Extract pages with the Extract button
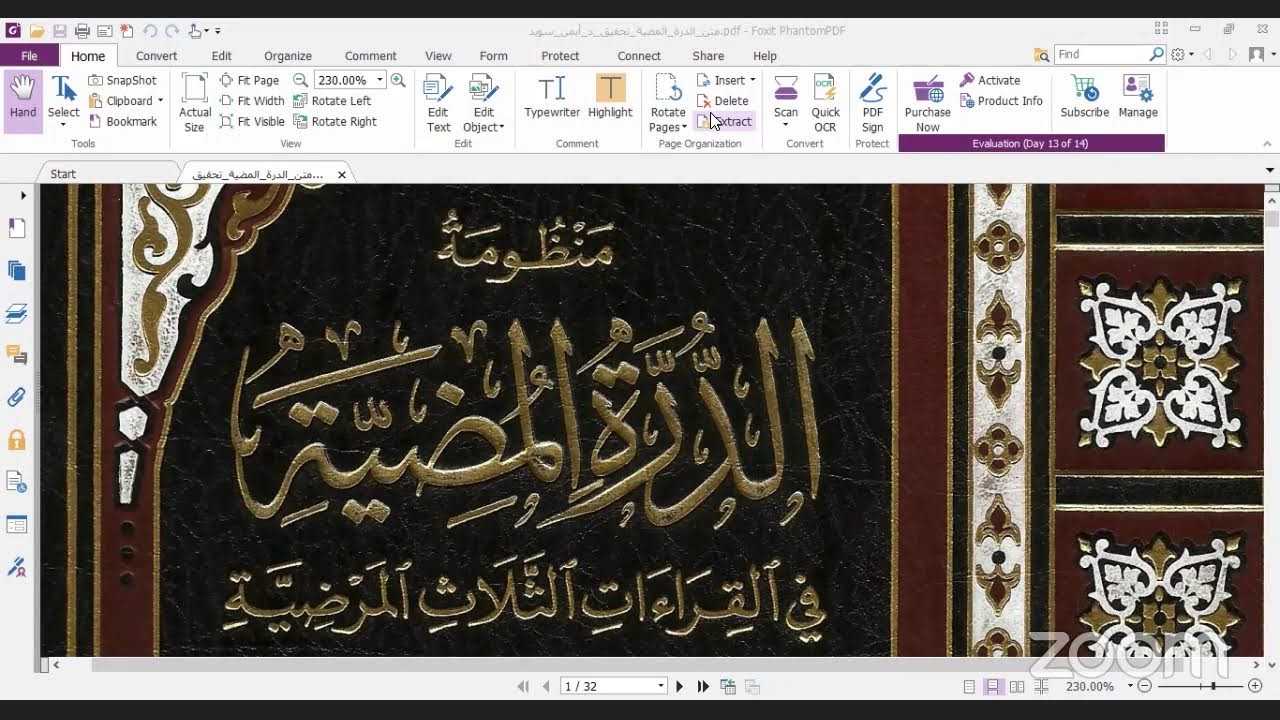Viewport: 1280px width, 720px height. 724,122
